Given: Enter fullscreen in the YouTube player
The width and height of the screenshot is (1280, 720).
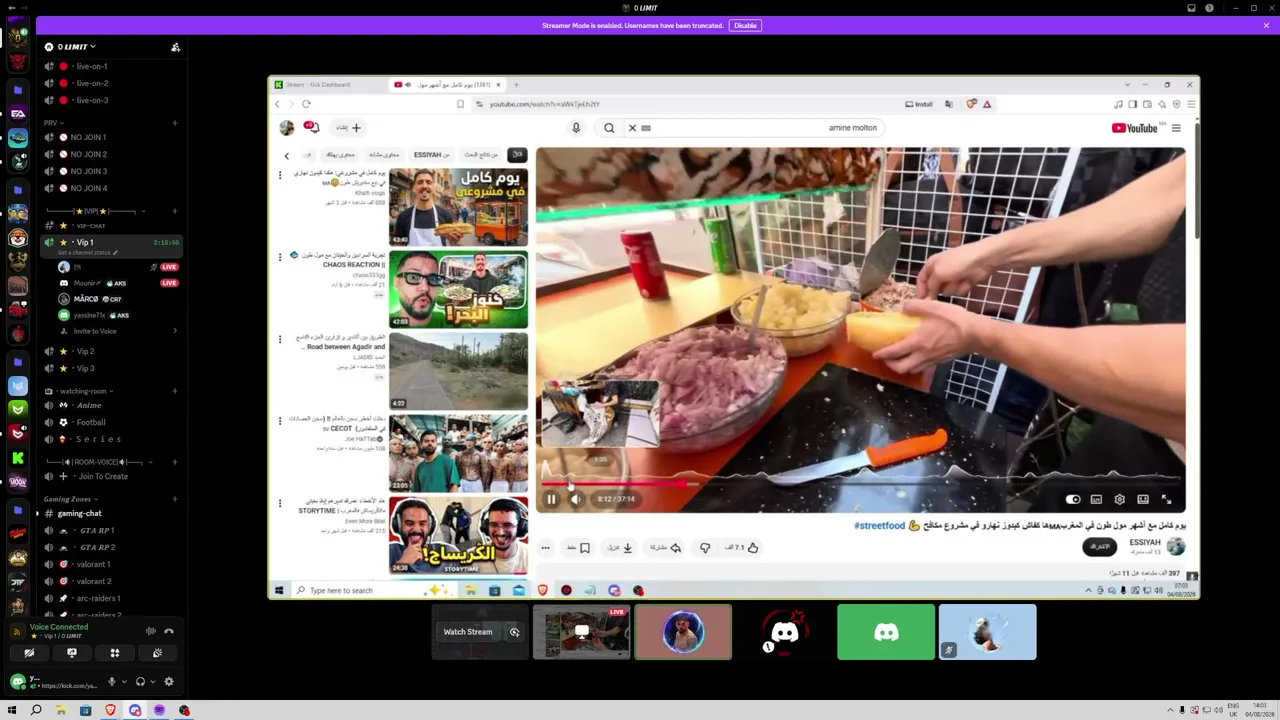Looking at the screenshot, I should (1166, 499).
